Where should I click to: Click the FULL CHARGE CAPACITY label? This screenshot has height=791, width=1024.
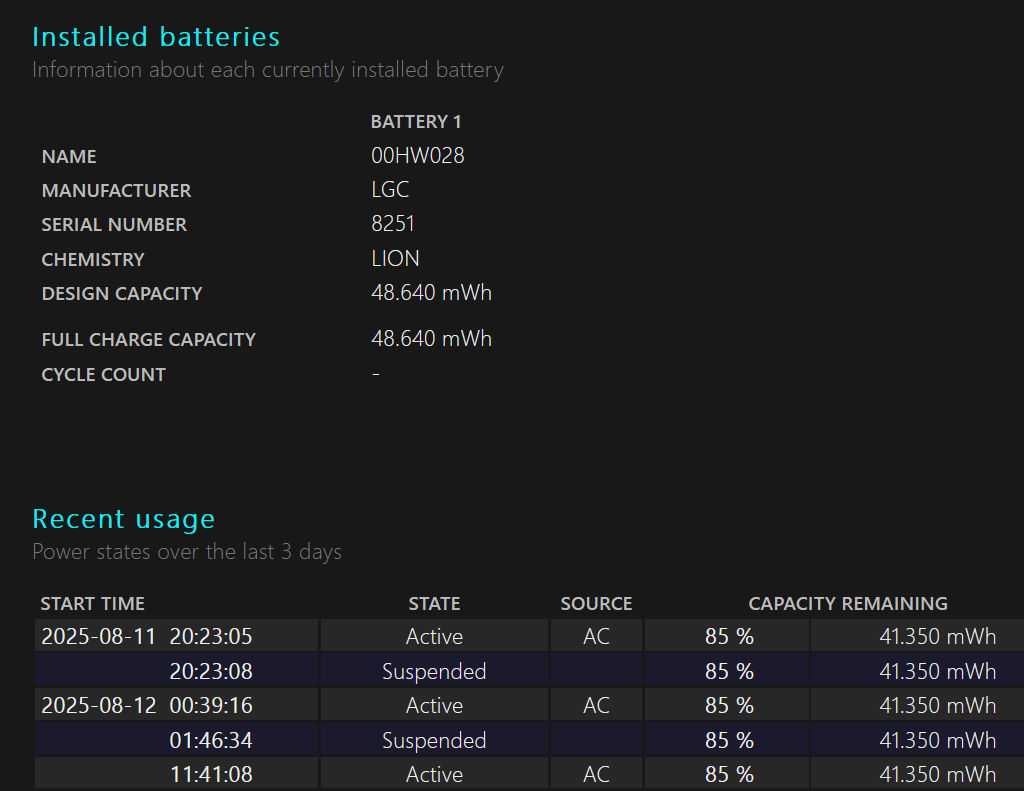149,340
